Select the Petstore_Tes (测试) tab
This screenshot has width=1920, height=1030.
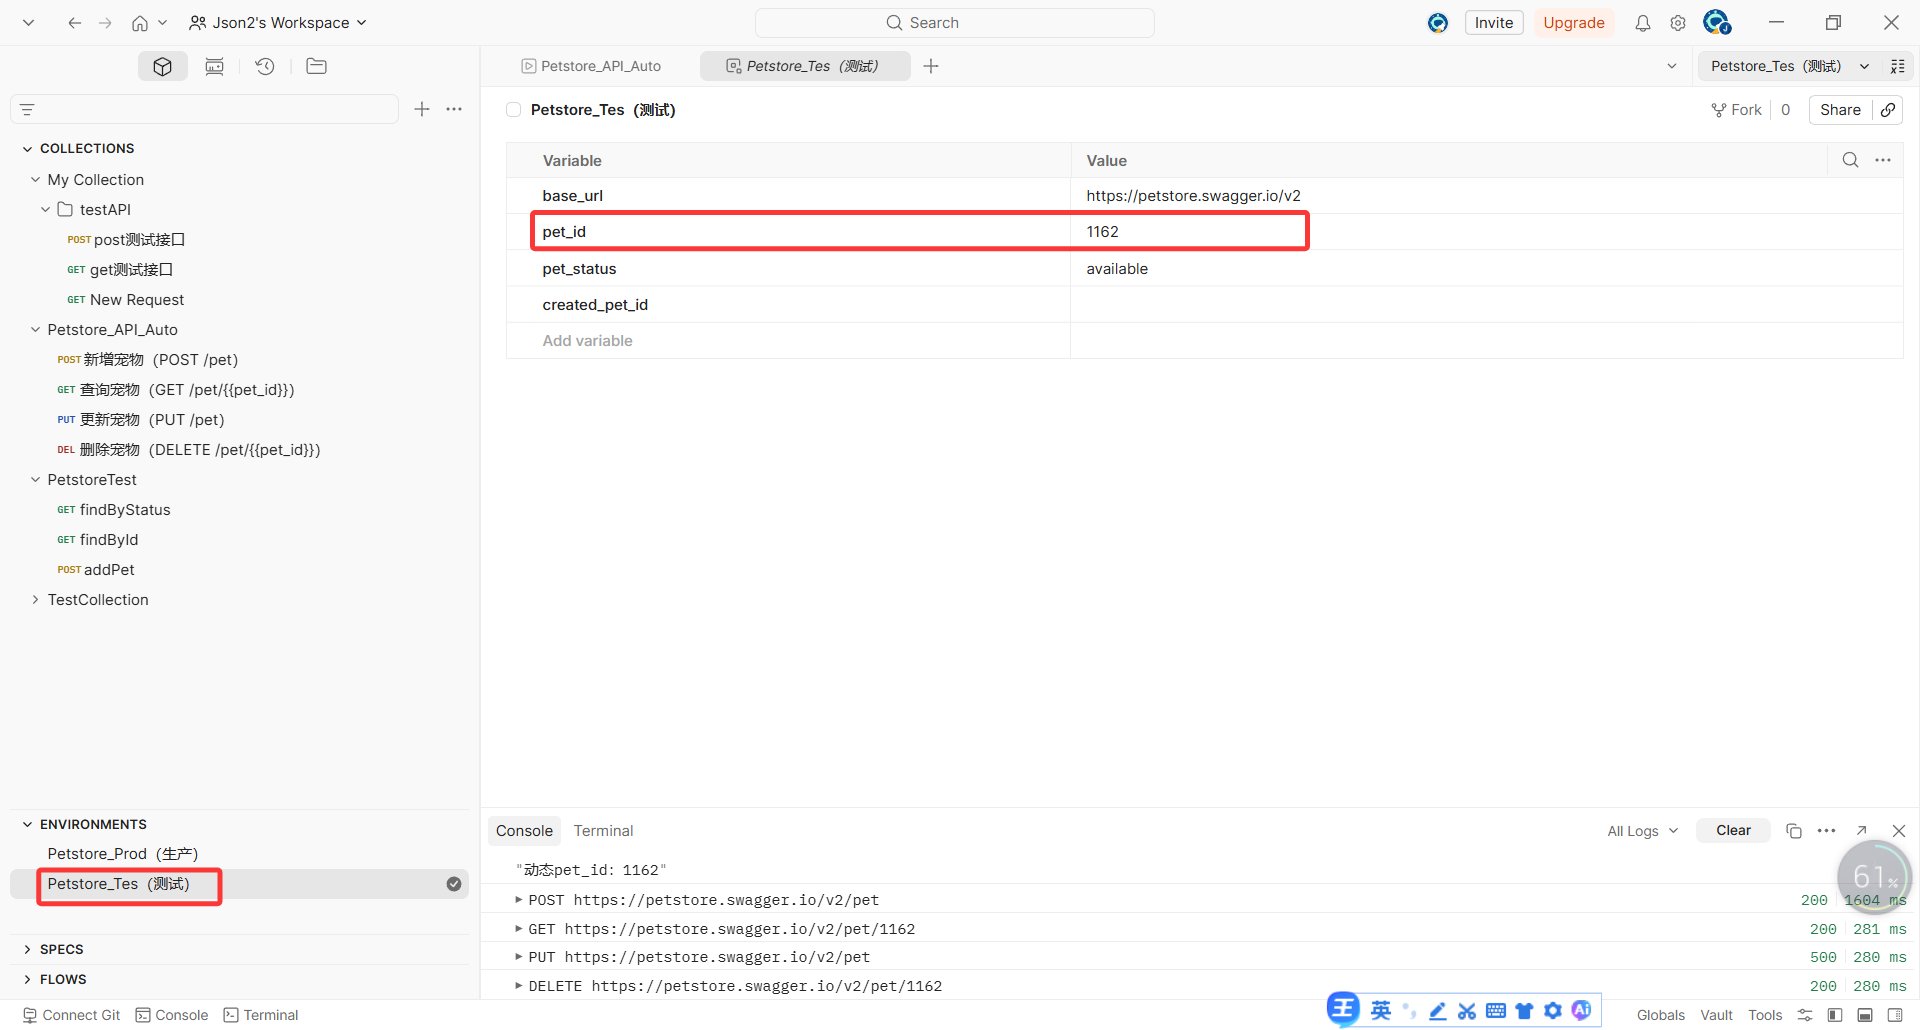pos(803,66)
